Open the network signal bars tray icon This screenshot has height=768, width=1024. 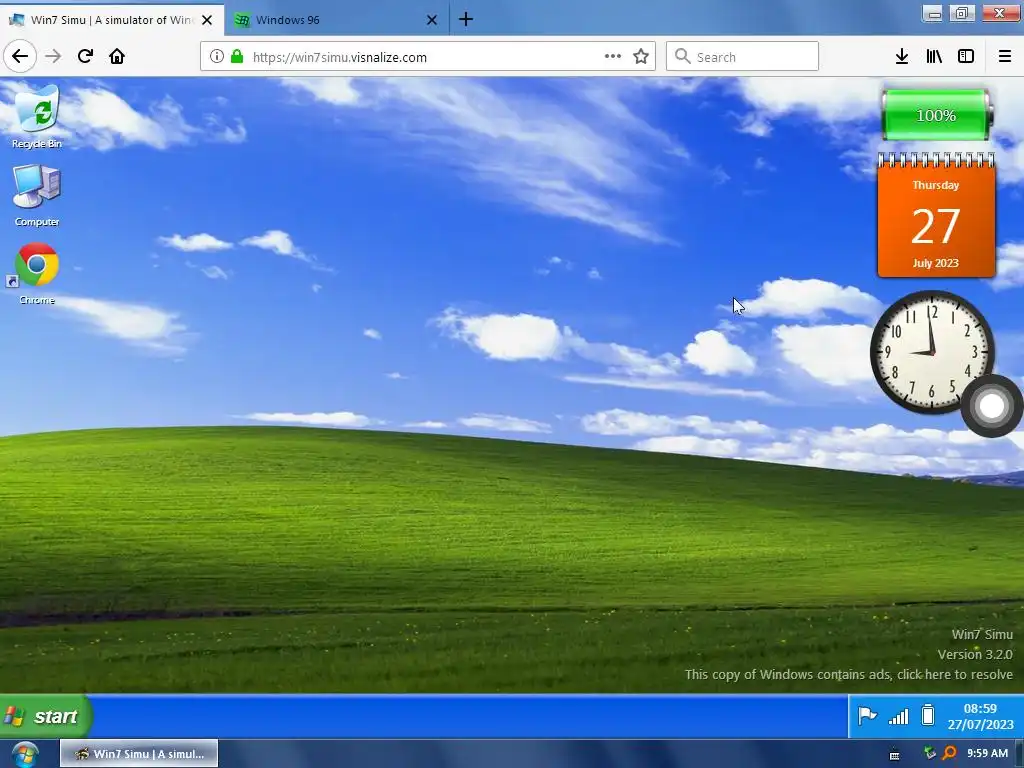click(899, 716)
